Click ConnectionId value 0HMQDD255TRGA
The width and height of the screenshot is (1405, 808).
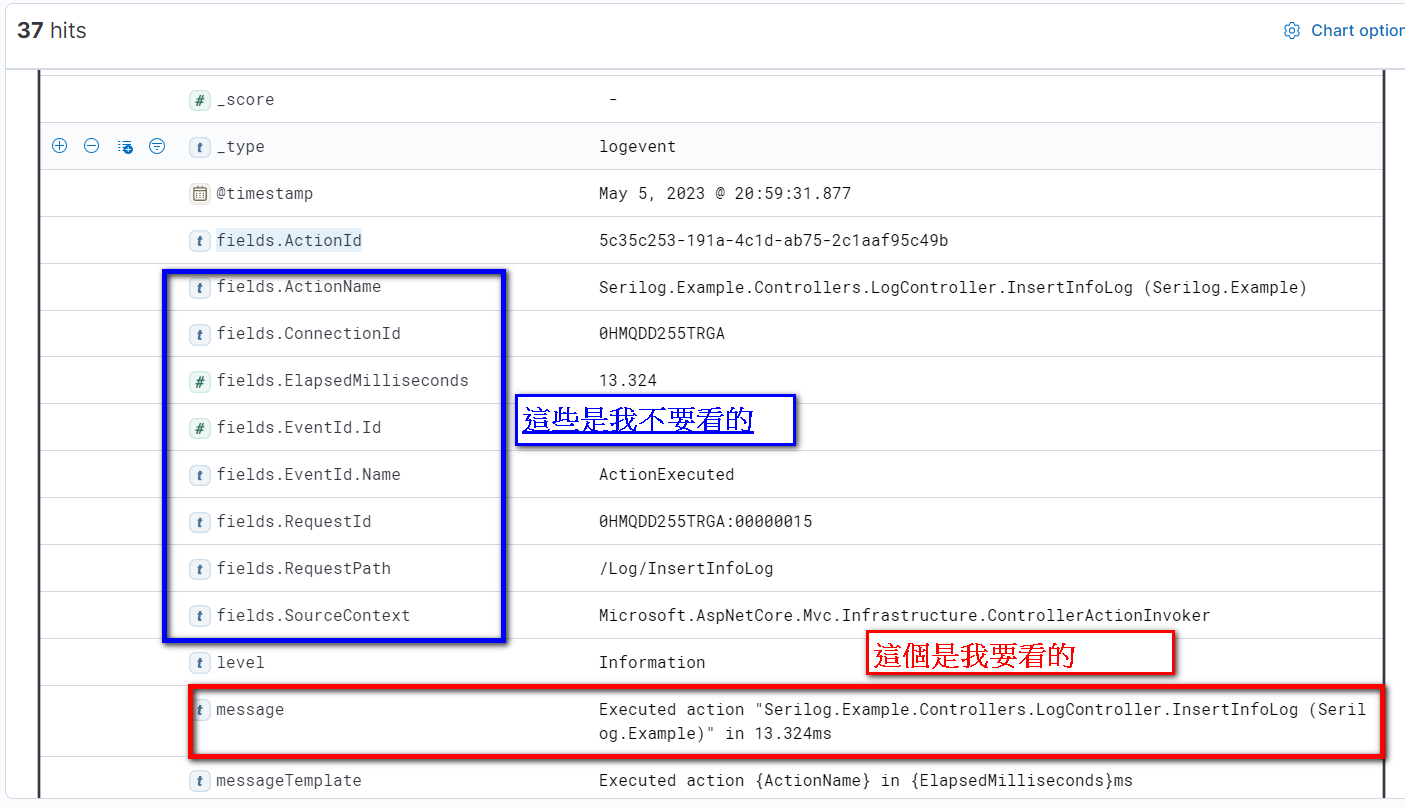662,334
